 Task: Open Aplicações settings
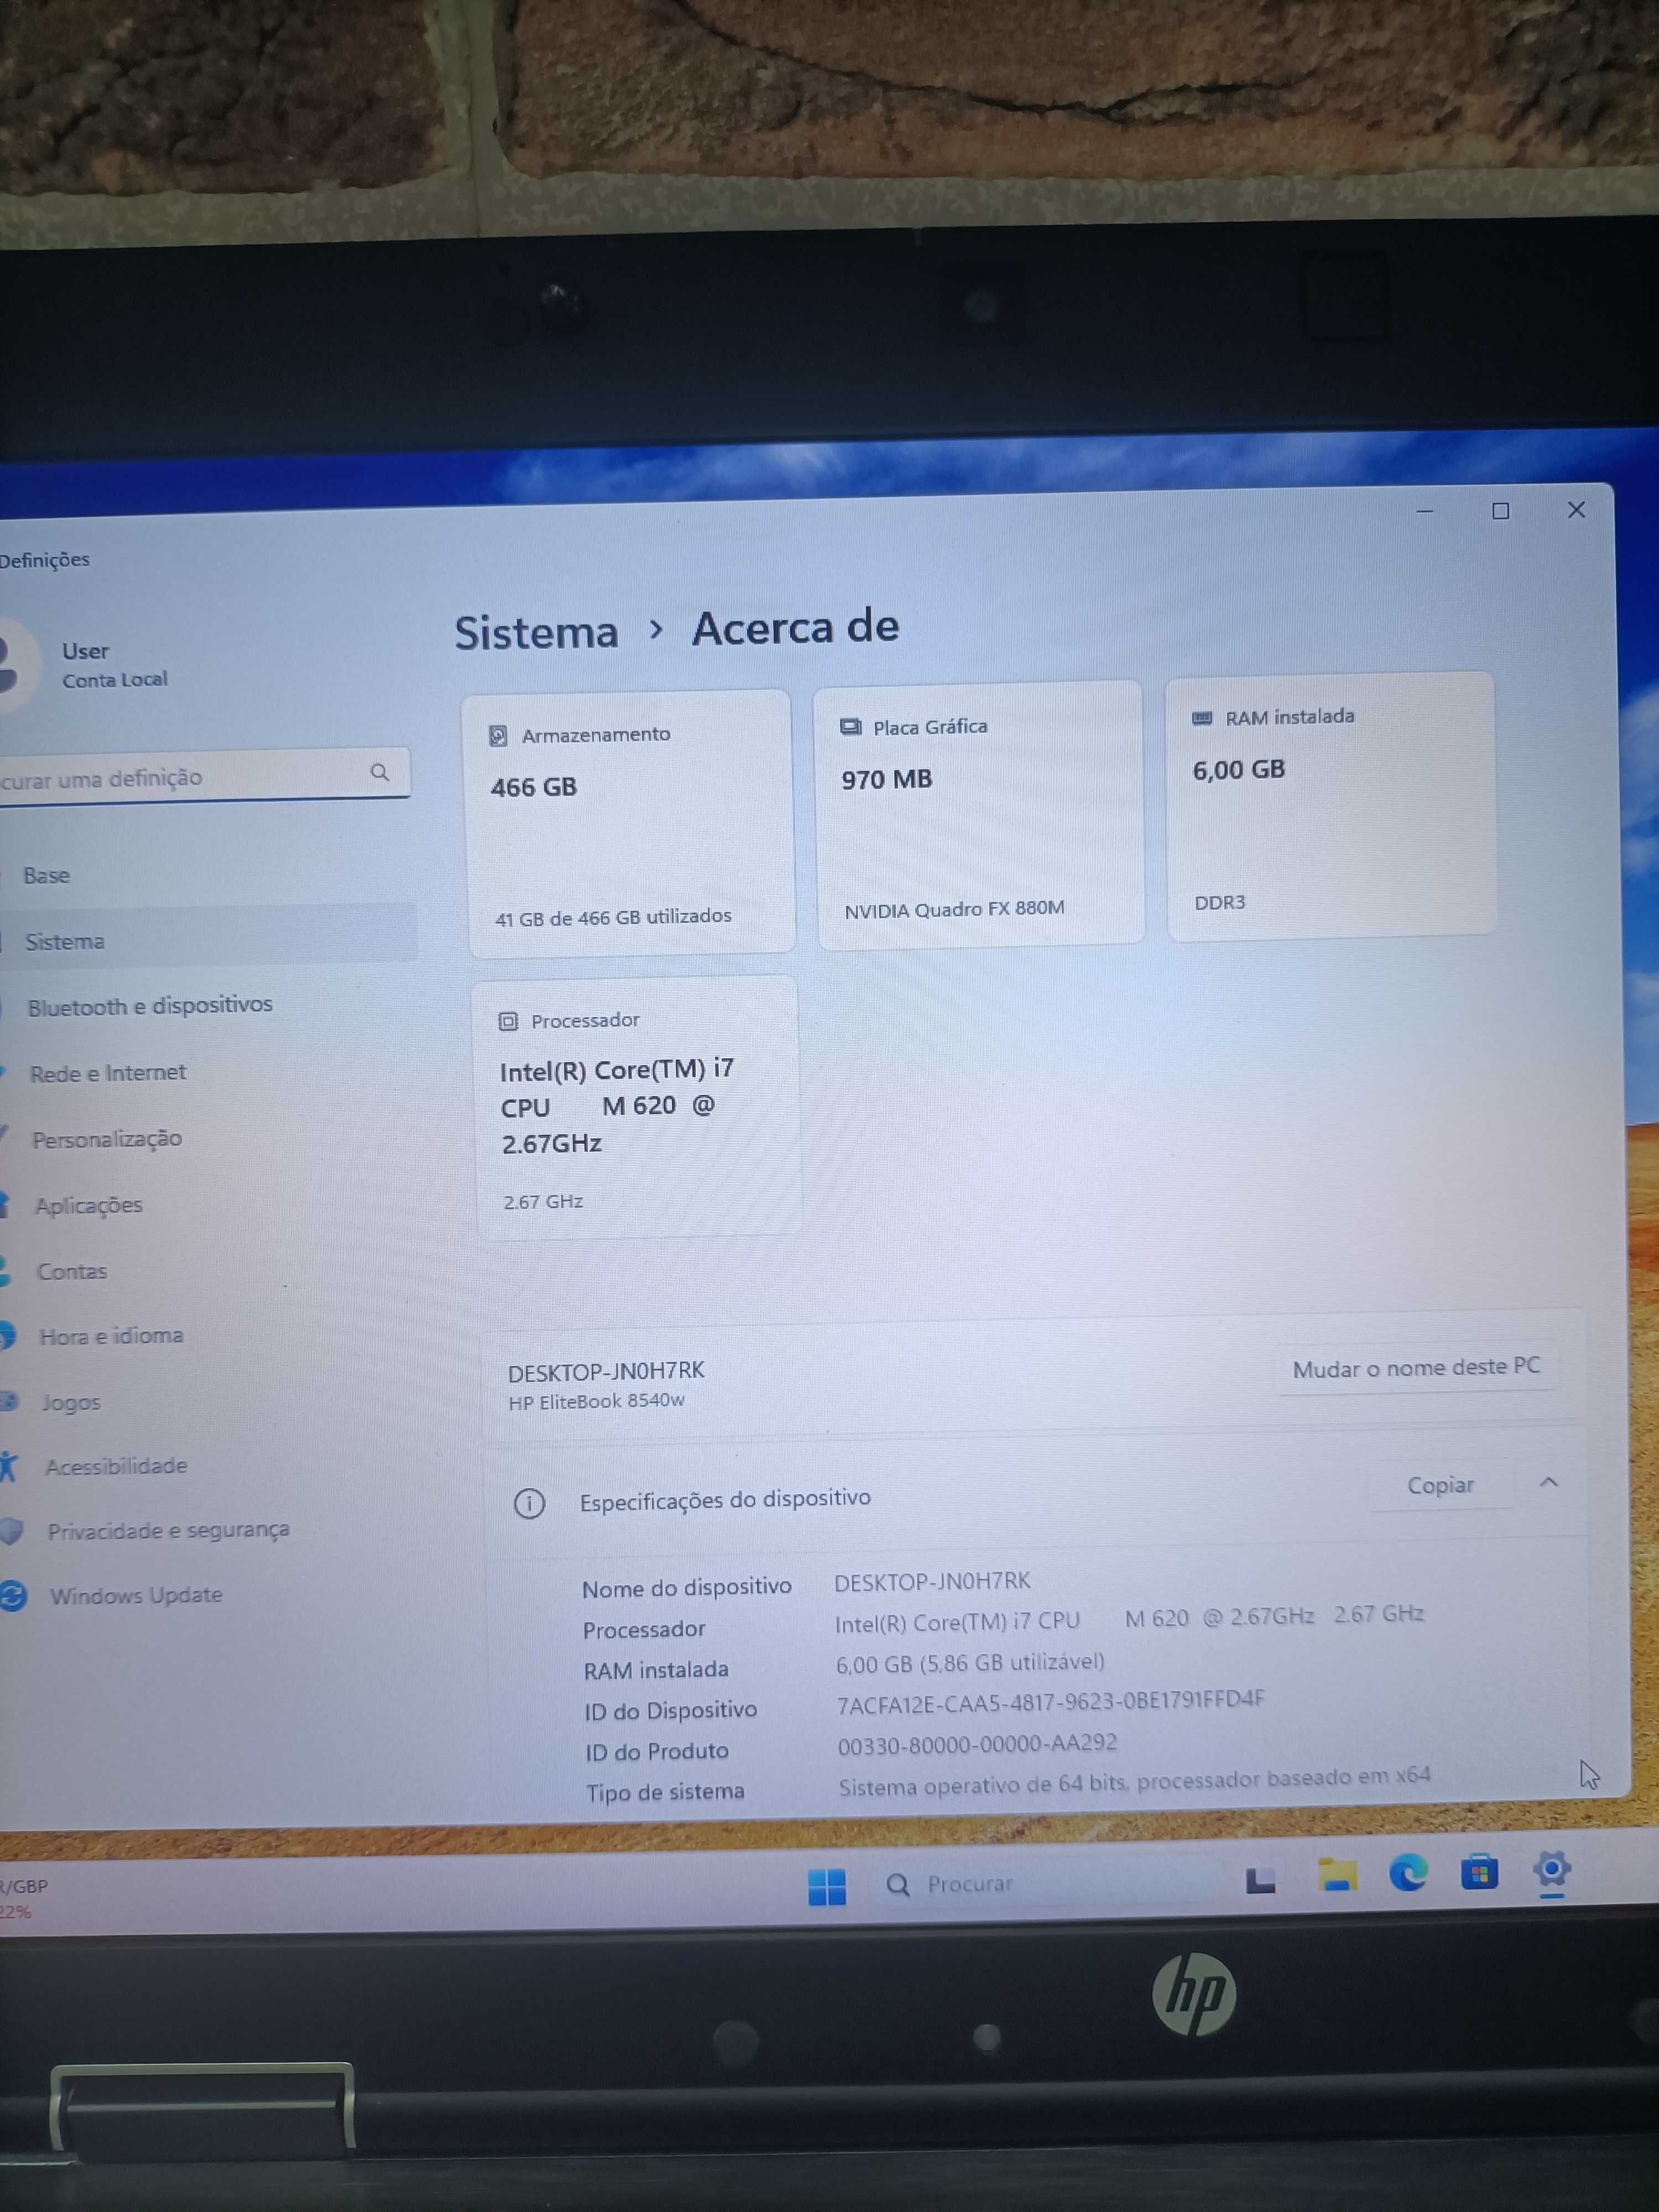tap(88, 1205)
